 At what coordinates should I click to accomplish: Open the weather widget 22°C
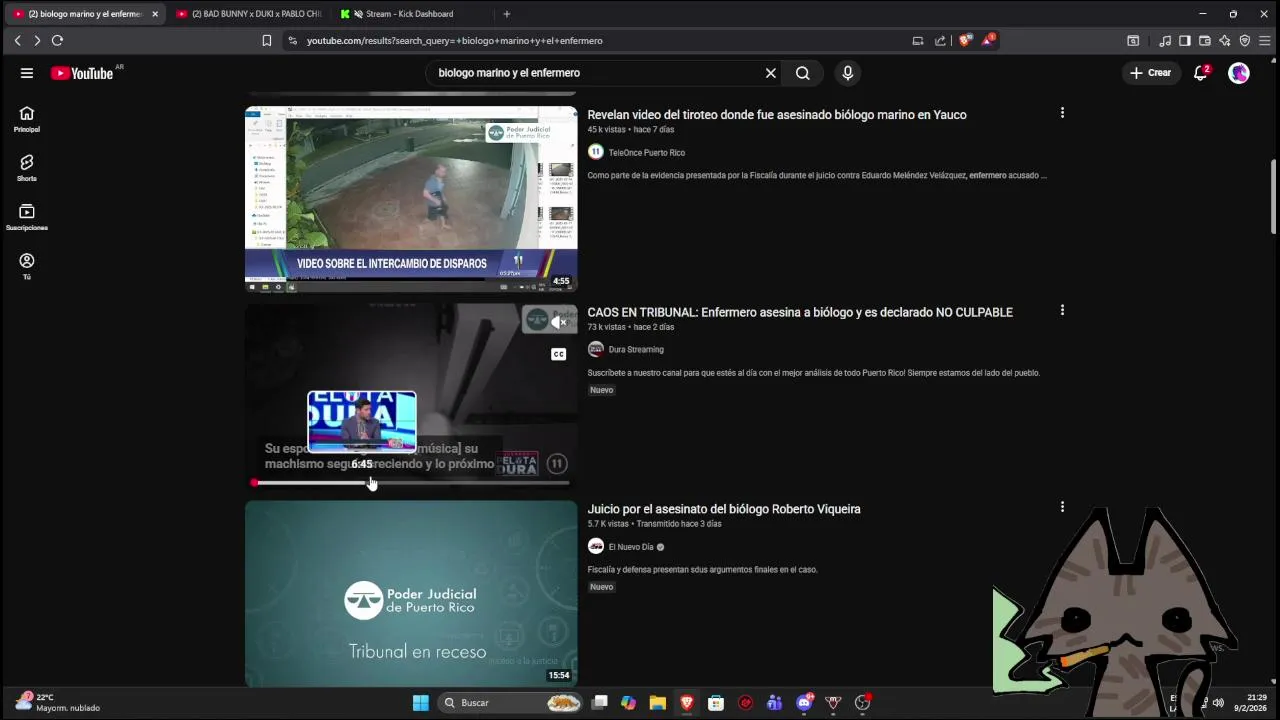coord(57,703)
